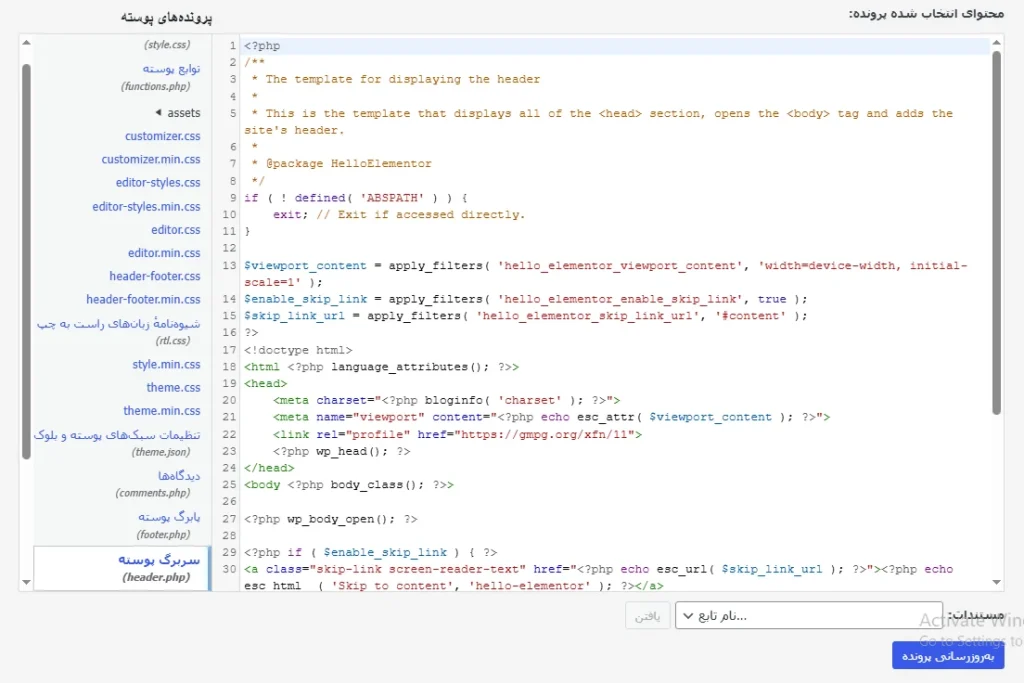Click line number 1 in the gutter
Screen dimensions: 1024x683
pyautogui.click(x=232, y=46)
